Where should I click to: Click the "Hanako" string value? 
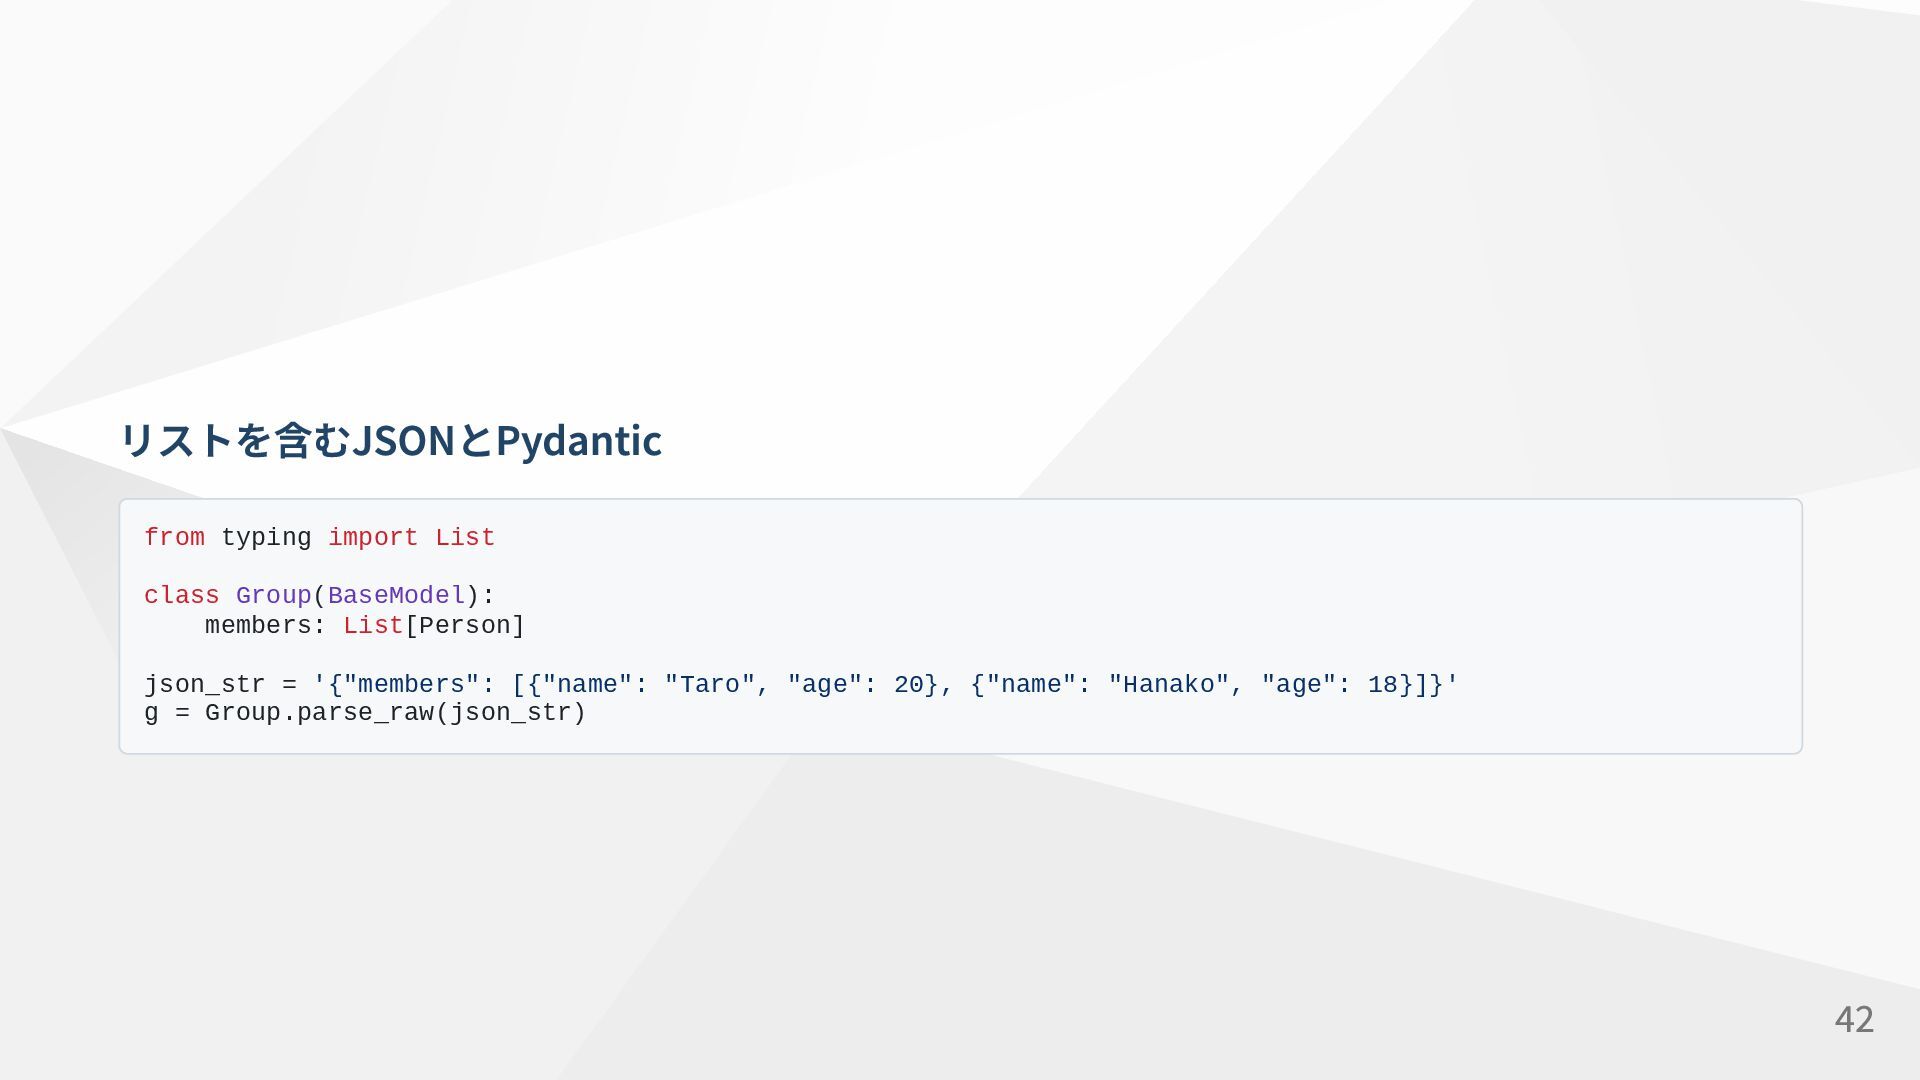[x=1169, y=685]
